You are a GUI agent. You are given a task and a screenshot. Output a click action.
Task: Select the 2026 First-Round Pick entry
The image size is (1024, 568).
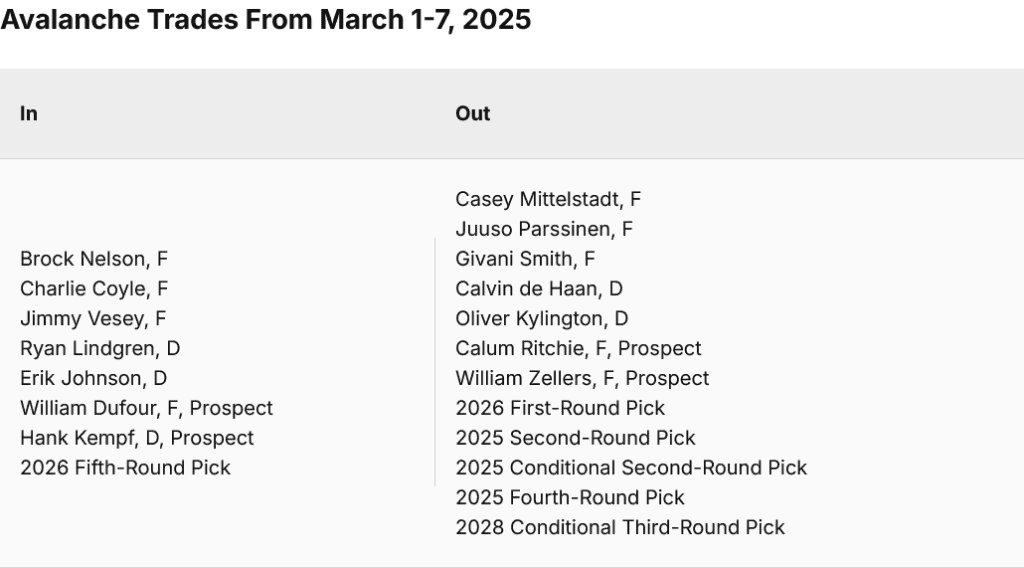pos(560,408)
